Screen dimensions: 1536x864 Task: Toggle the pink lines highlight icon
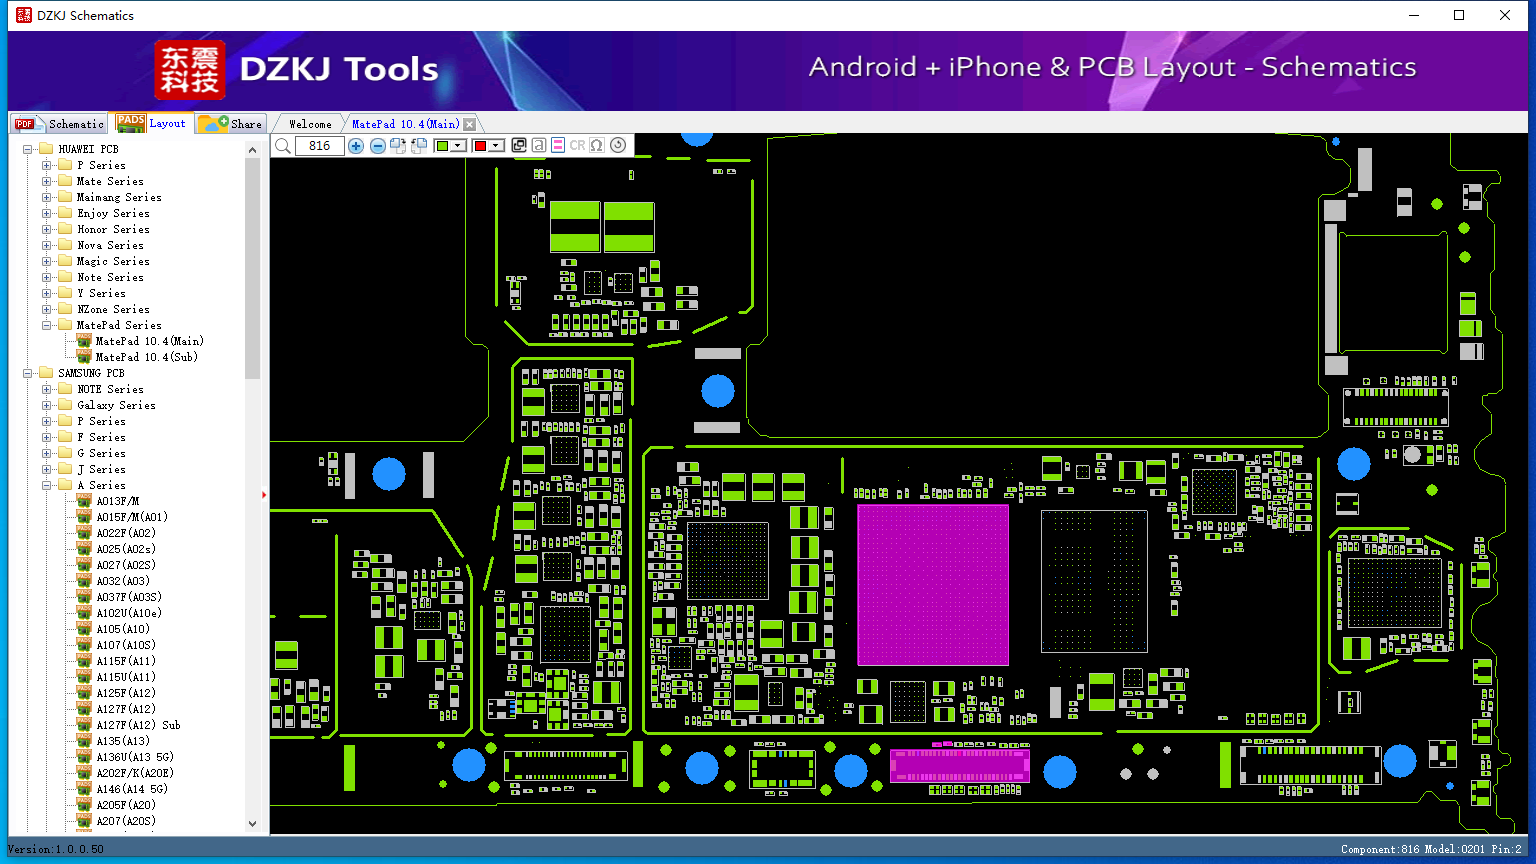[x=558, y=145]
